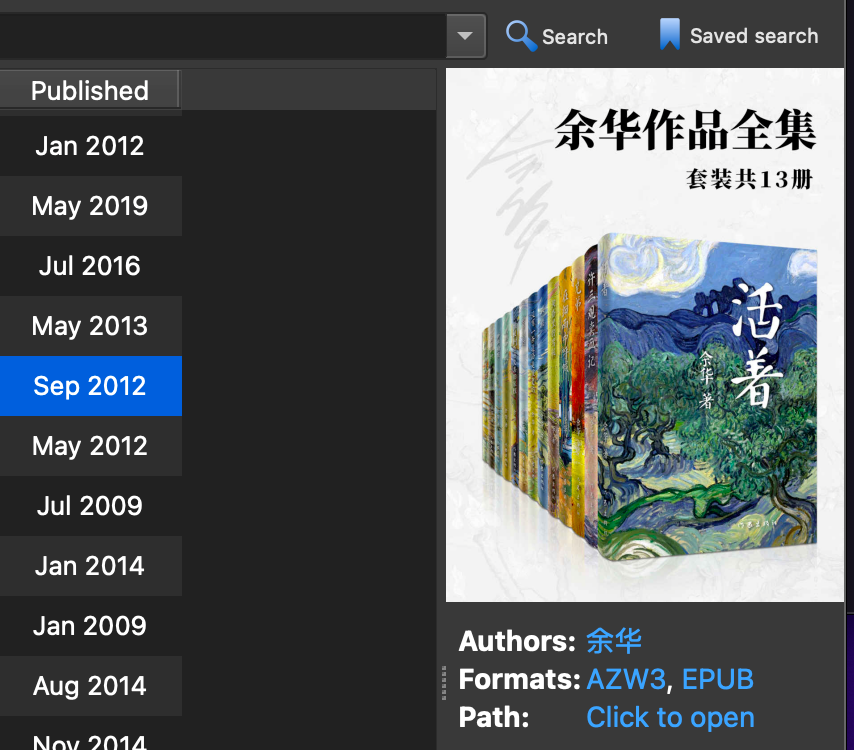
Task: Select the May 2012 row
Action: tap(90, 446)
